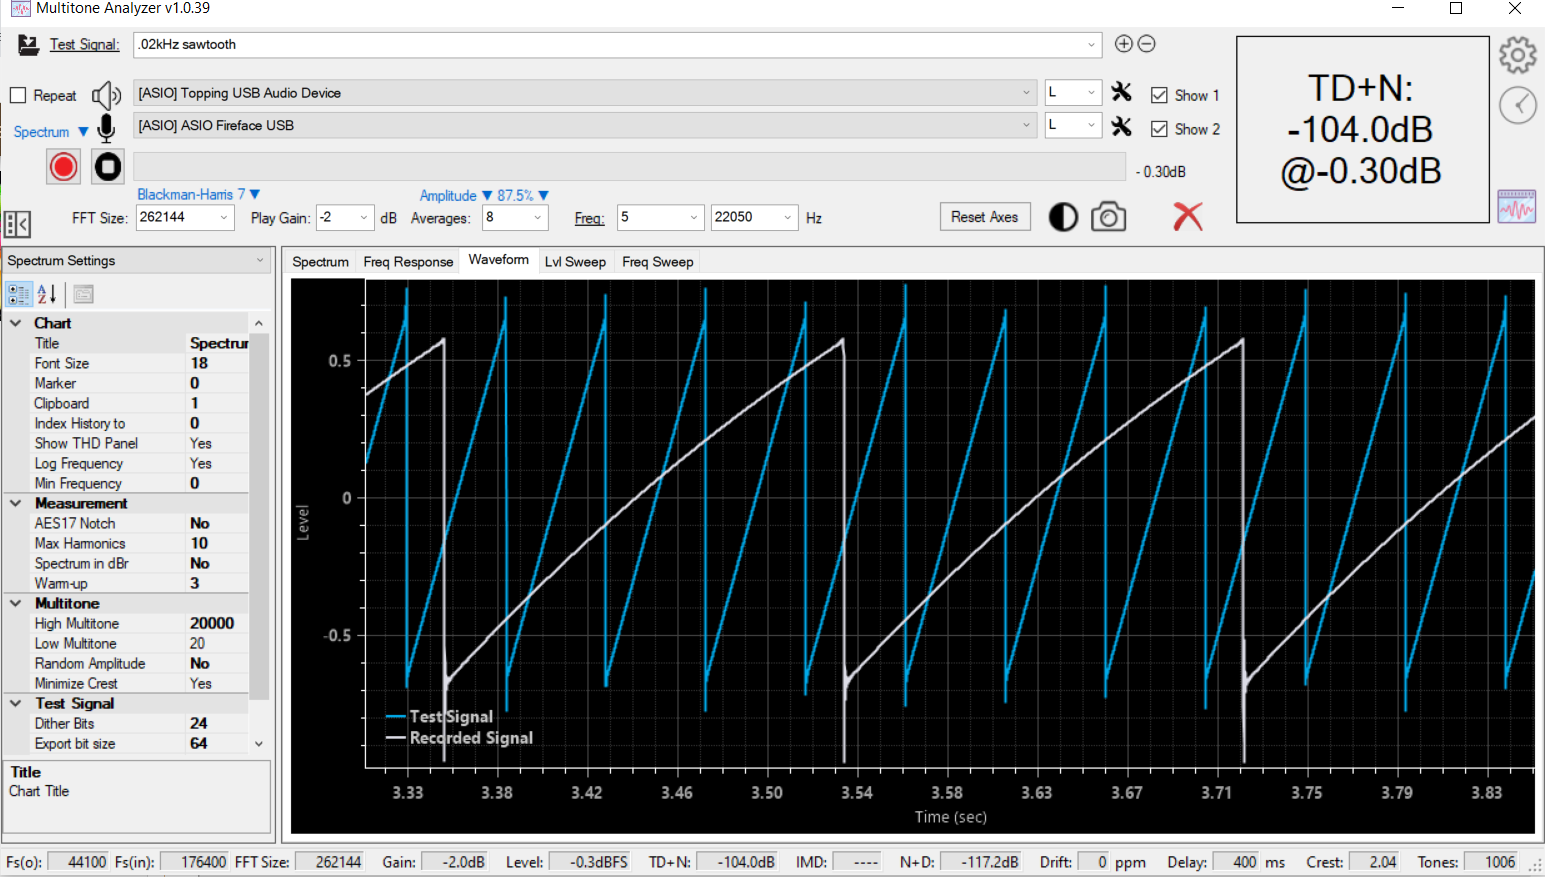Click the TD+N readout panel
Screen dimensions: 1545x877
coord(1363,130)
